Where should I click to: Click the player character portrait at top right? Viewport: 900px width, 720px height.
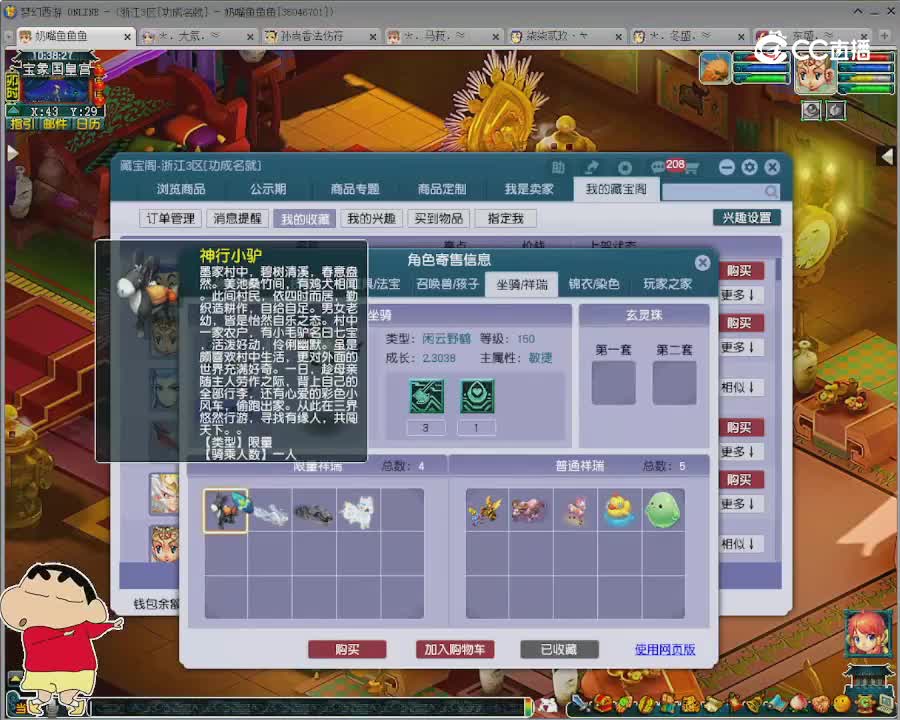pos(816,73)
